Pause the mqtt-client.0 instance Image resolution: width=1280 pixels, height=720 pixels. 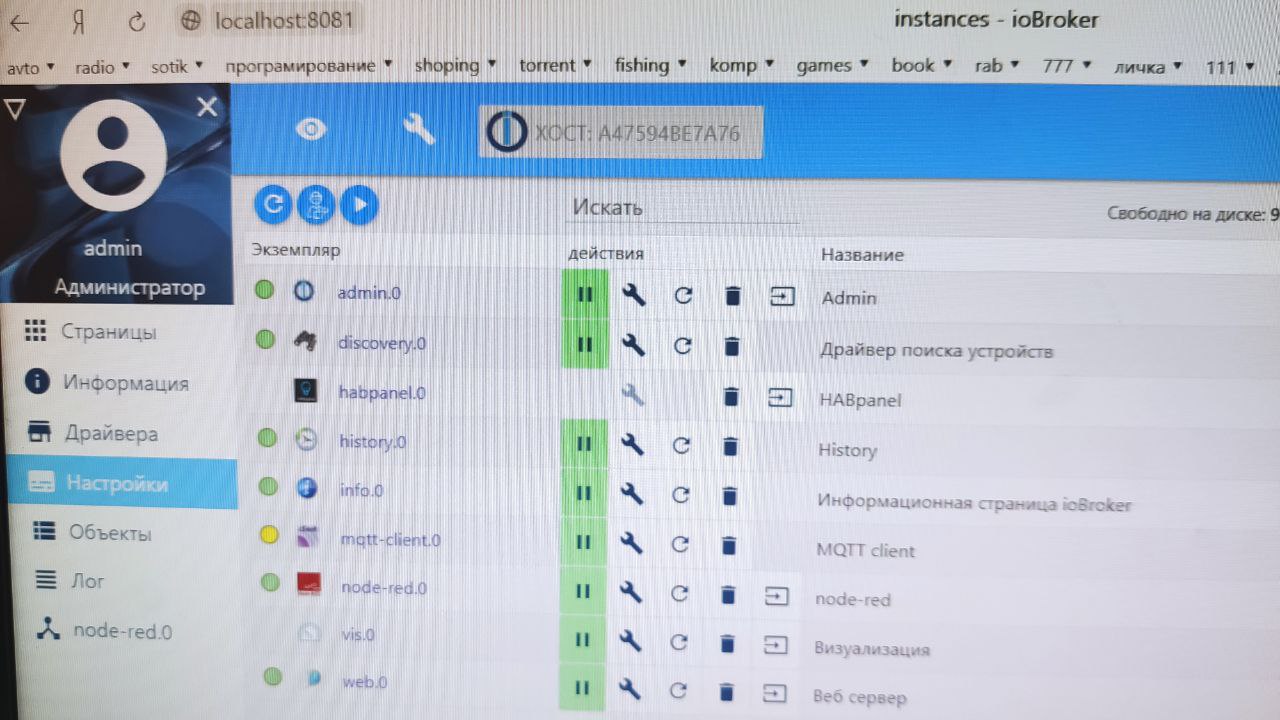[584, 544]
